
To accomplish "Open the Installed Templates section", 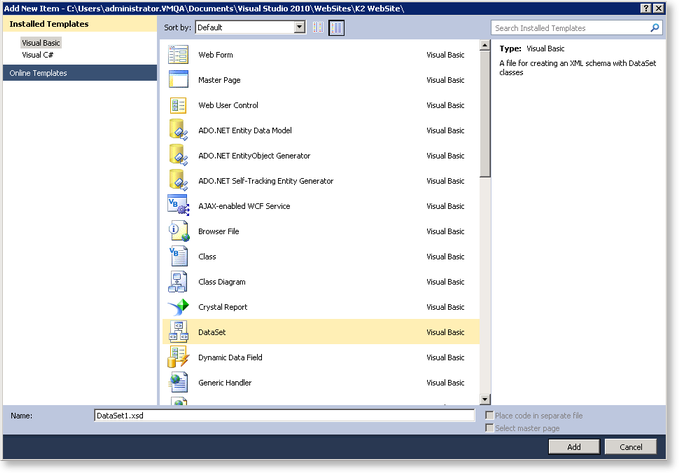I will [80, 24].
